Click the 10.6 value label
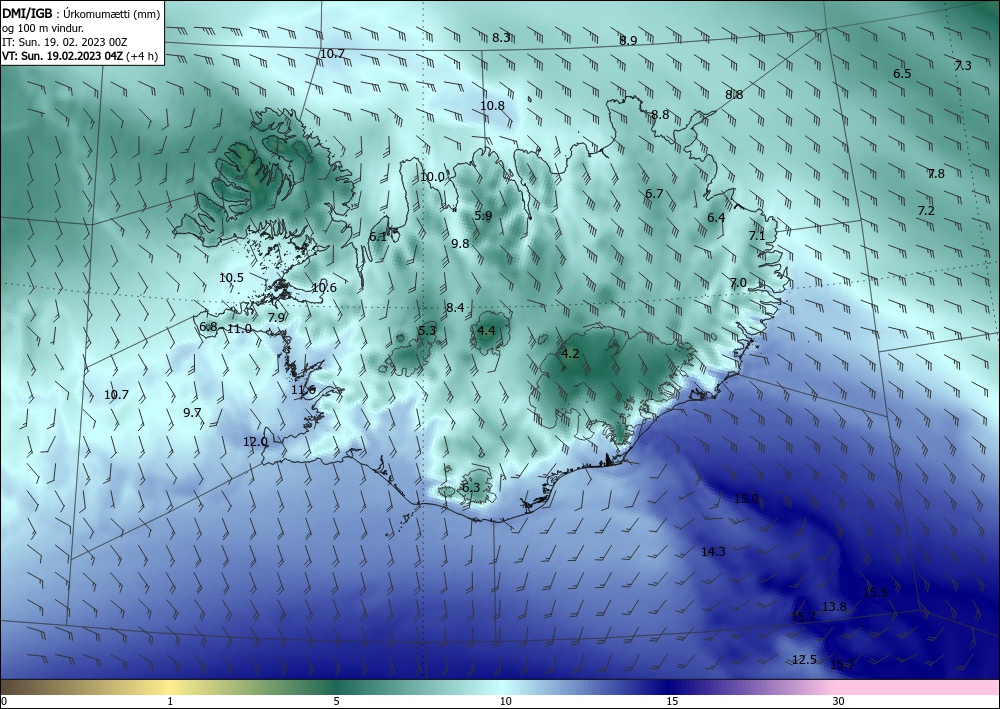The height and width of the screenshot is (709, 1000). coord(324,288)
